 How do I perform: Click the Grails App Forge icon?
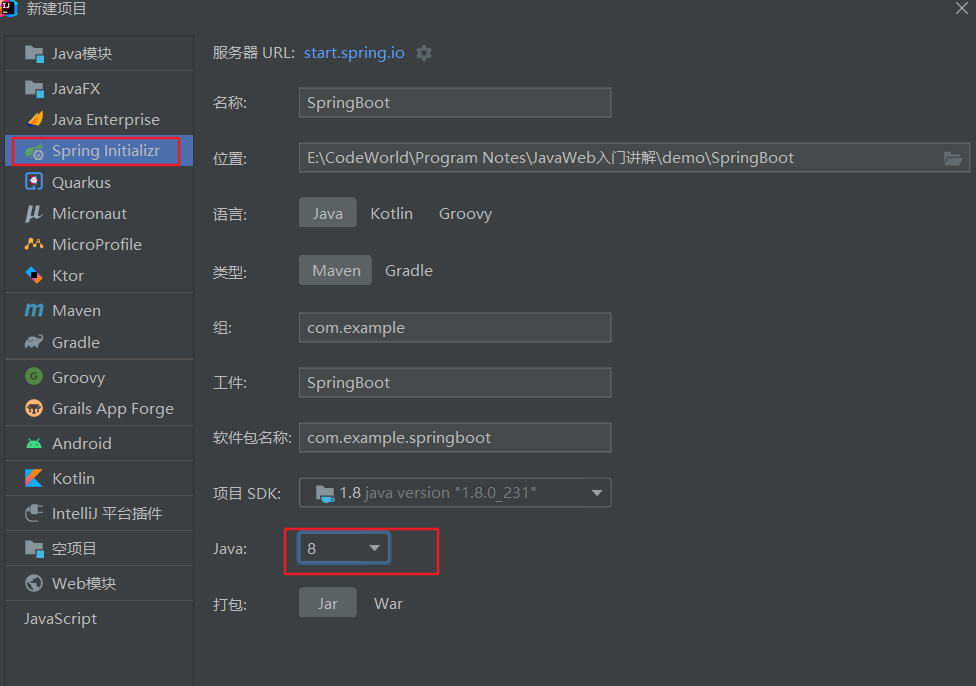point(34,408)
